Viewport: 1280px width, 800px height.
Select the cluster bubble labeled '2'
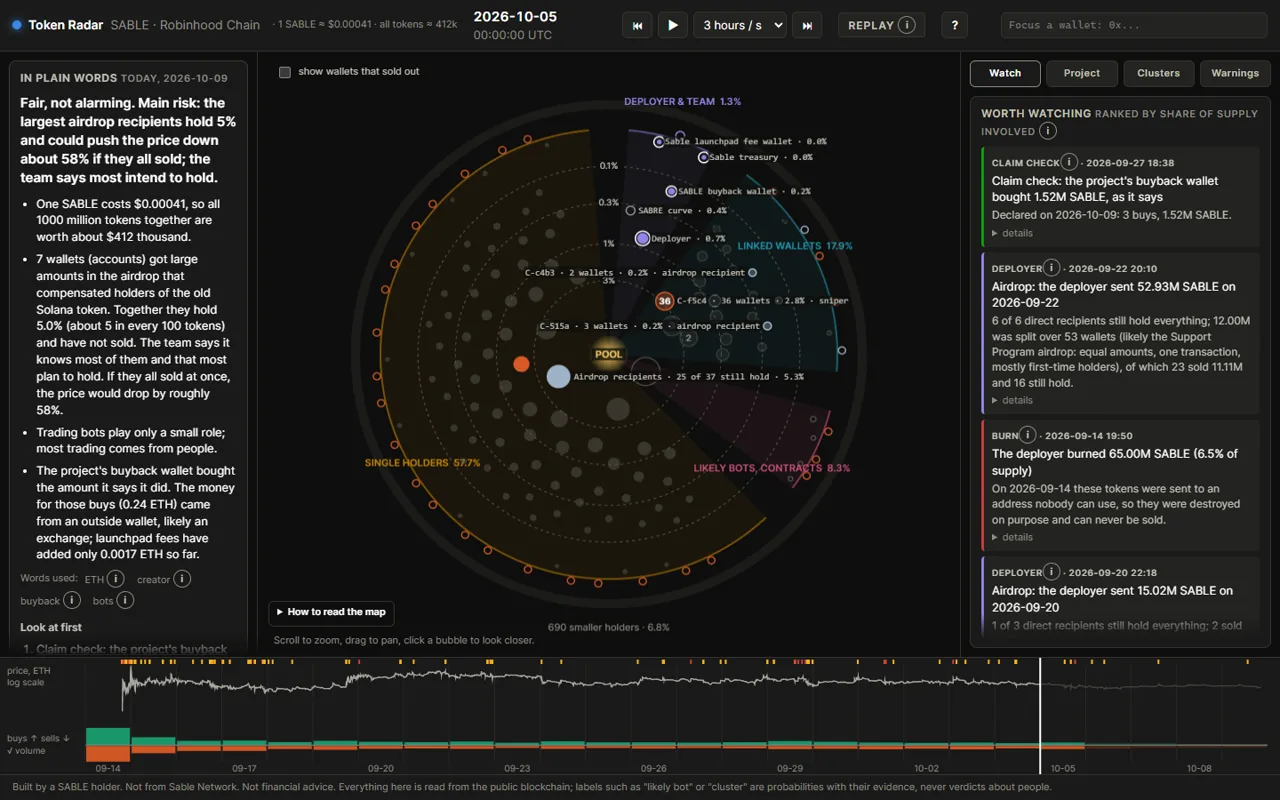pyautogui.click(x=689, y=338)
